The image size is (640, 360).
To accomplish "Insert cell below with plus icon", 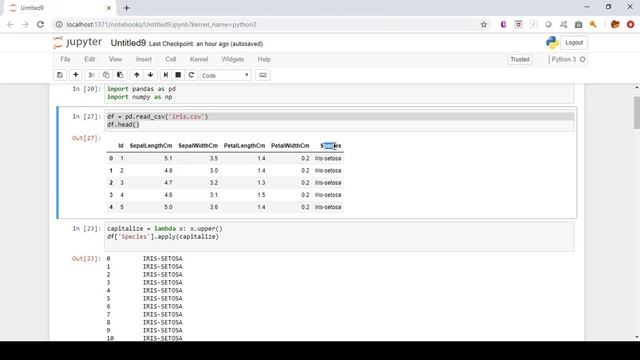I will (76, 75).
